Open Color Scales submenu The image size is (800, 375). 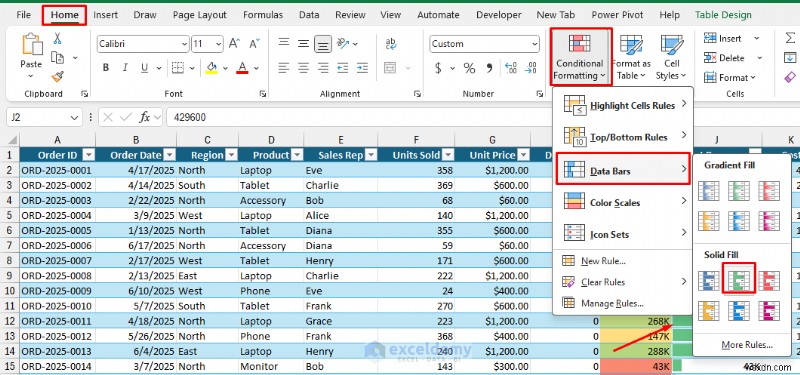coord(623,203)
